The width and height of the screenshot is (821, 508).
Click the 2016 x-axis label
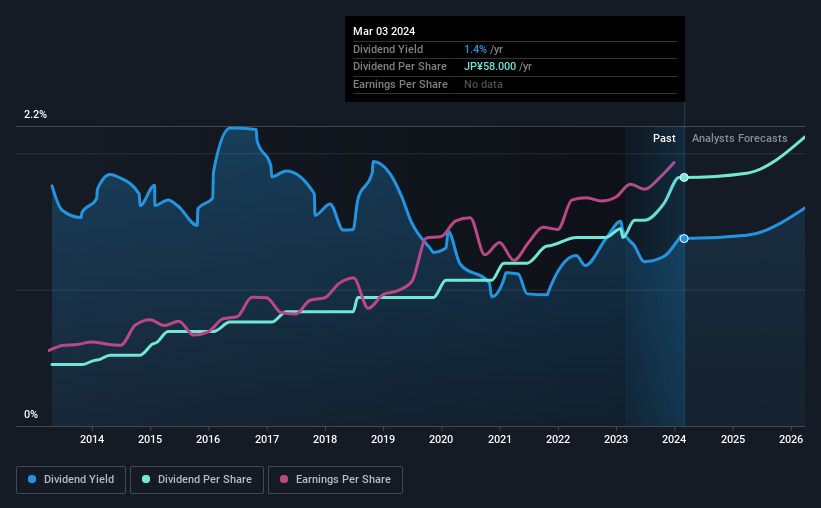click(208, 439)
